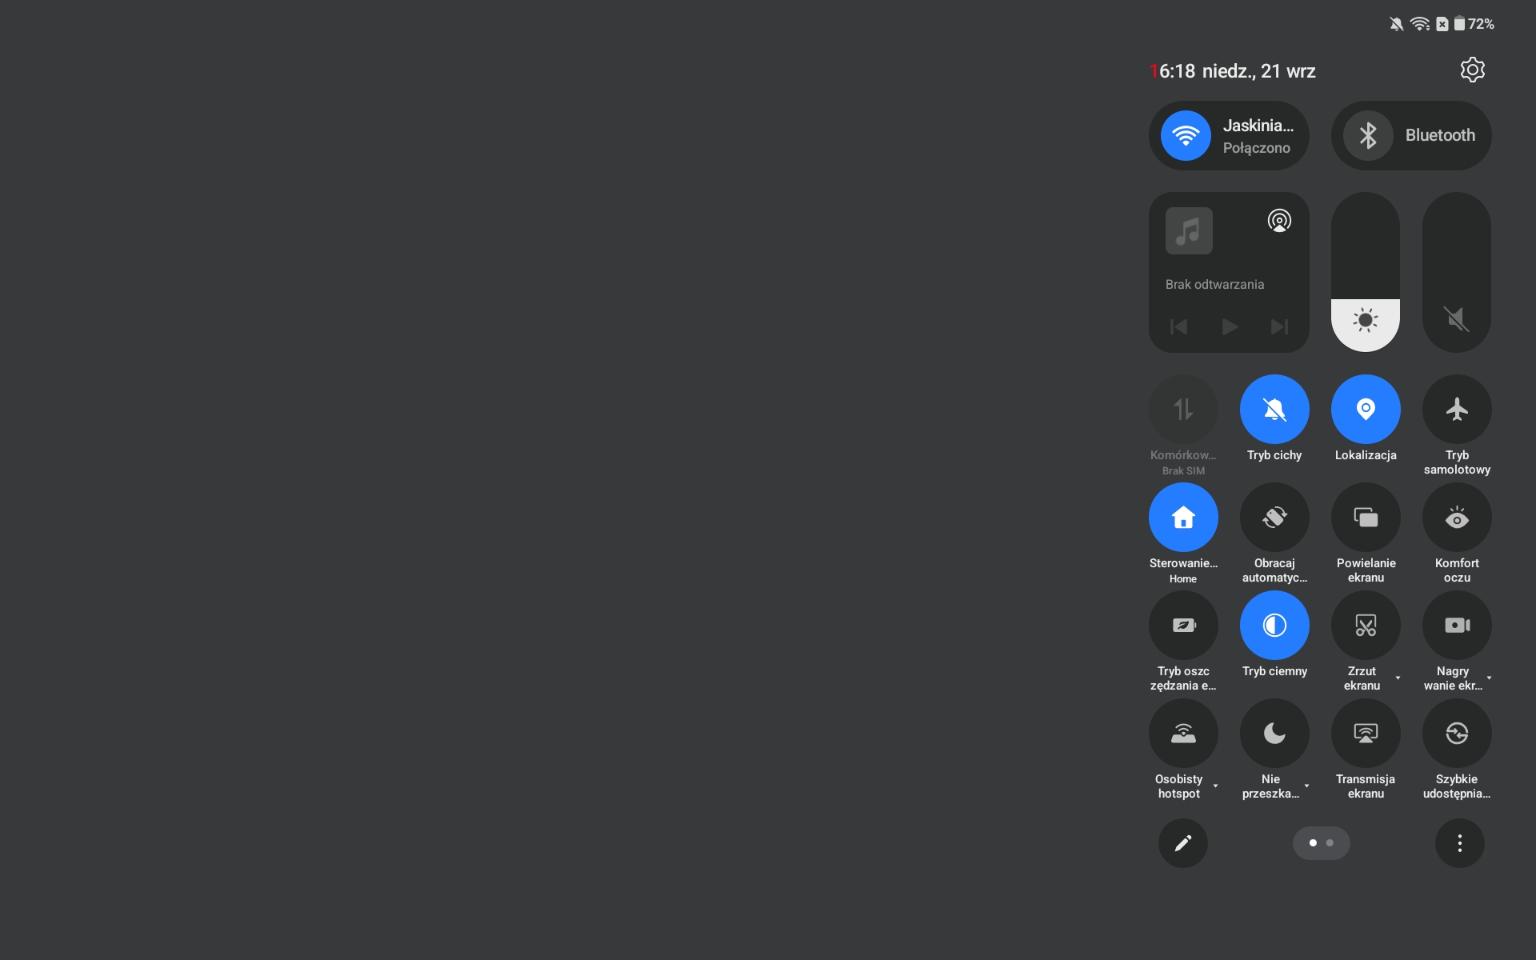Image resolution: width=1536 pixels, height=960 pixels.
Task: Open Szybkie udostępnianie quick share
Action: (x=1456, y=734)
